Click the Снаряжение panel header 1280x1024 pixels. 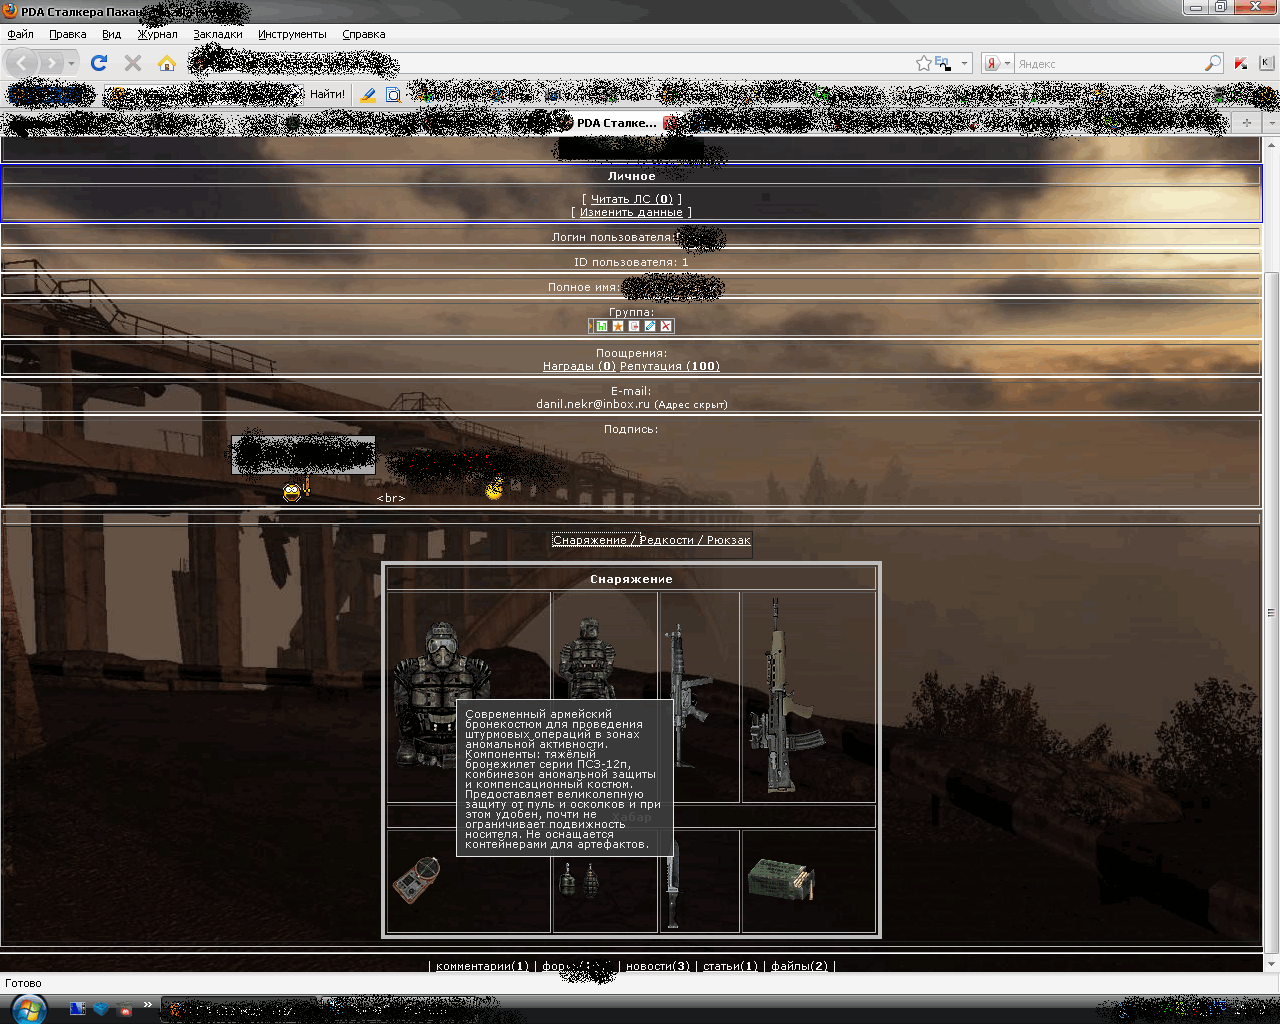pyautogui.click(x=631, y=579)
